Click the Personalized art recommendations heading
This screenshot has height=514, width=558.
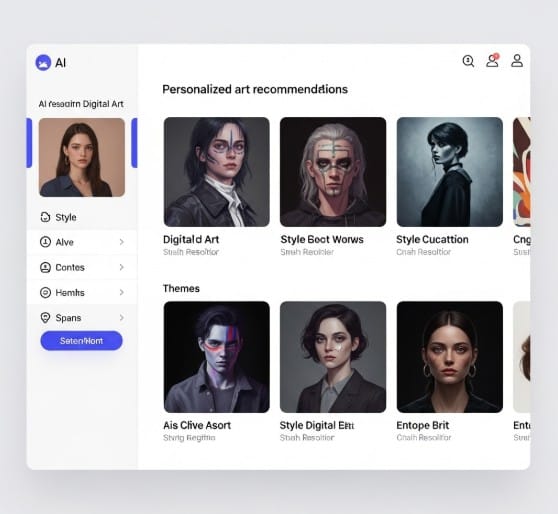255,89
